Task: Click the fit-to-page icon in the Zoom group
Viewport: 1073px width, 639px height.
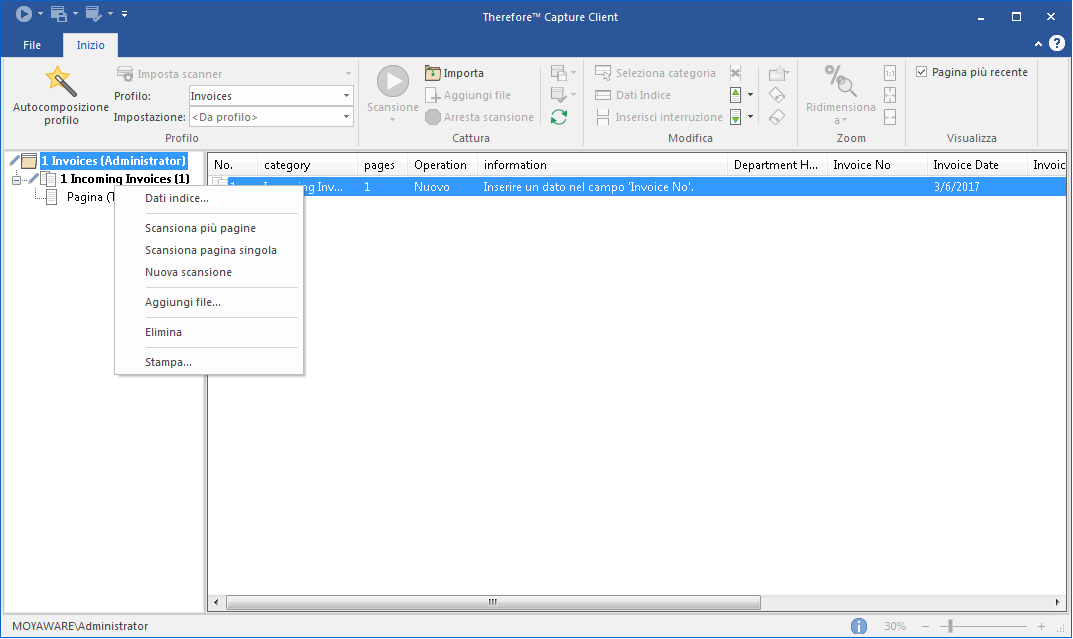Action: (x=889, y=95)
